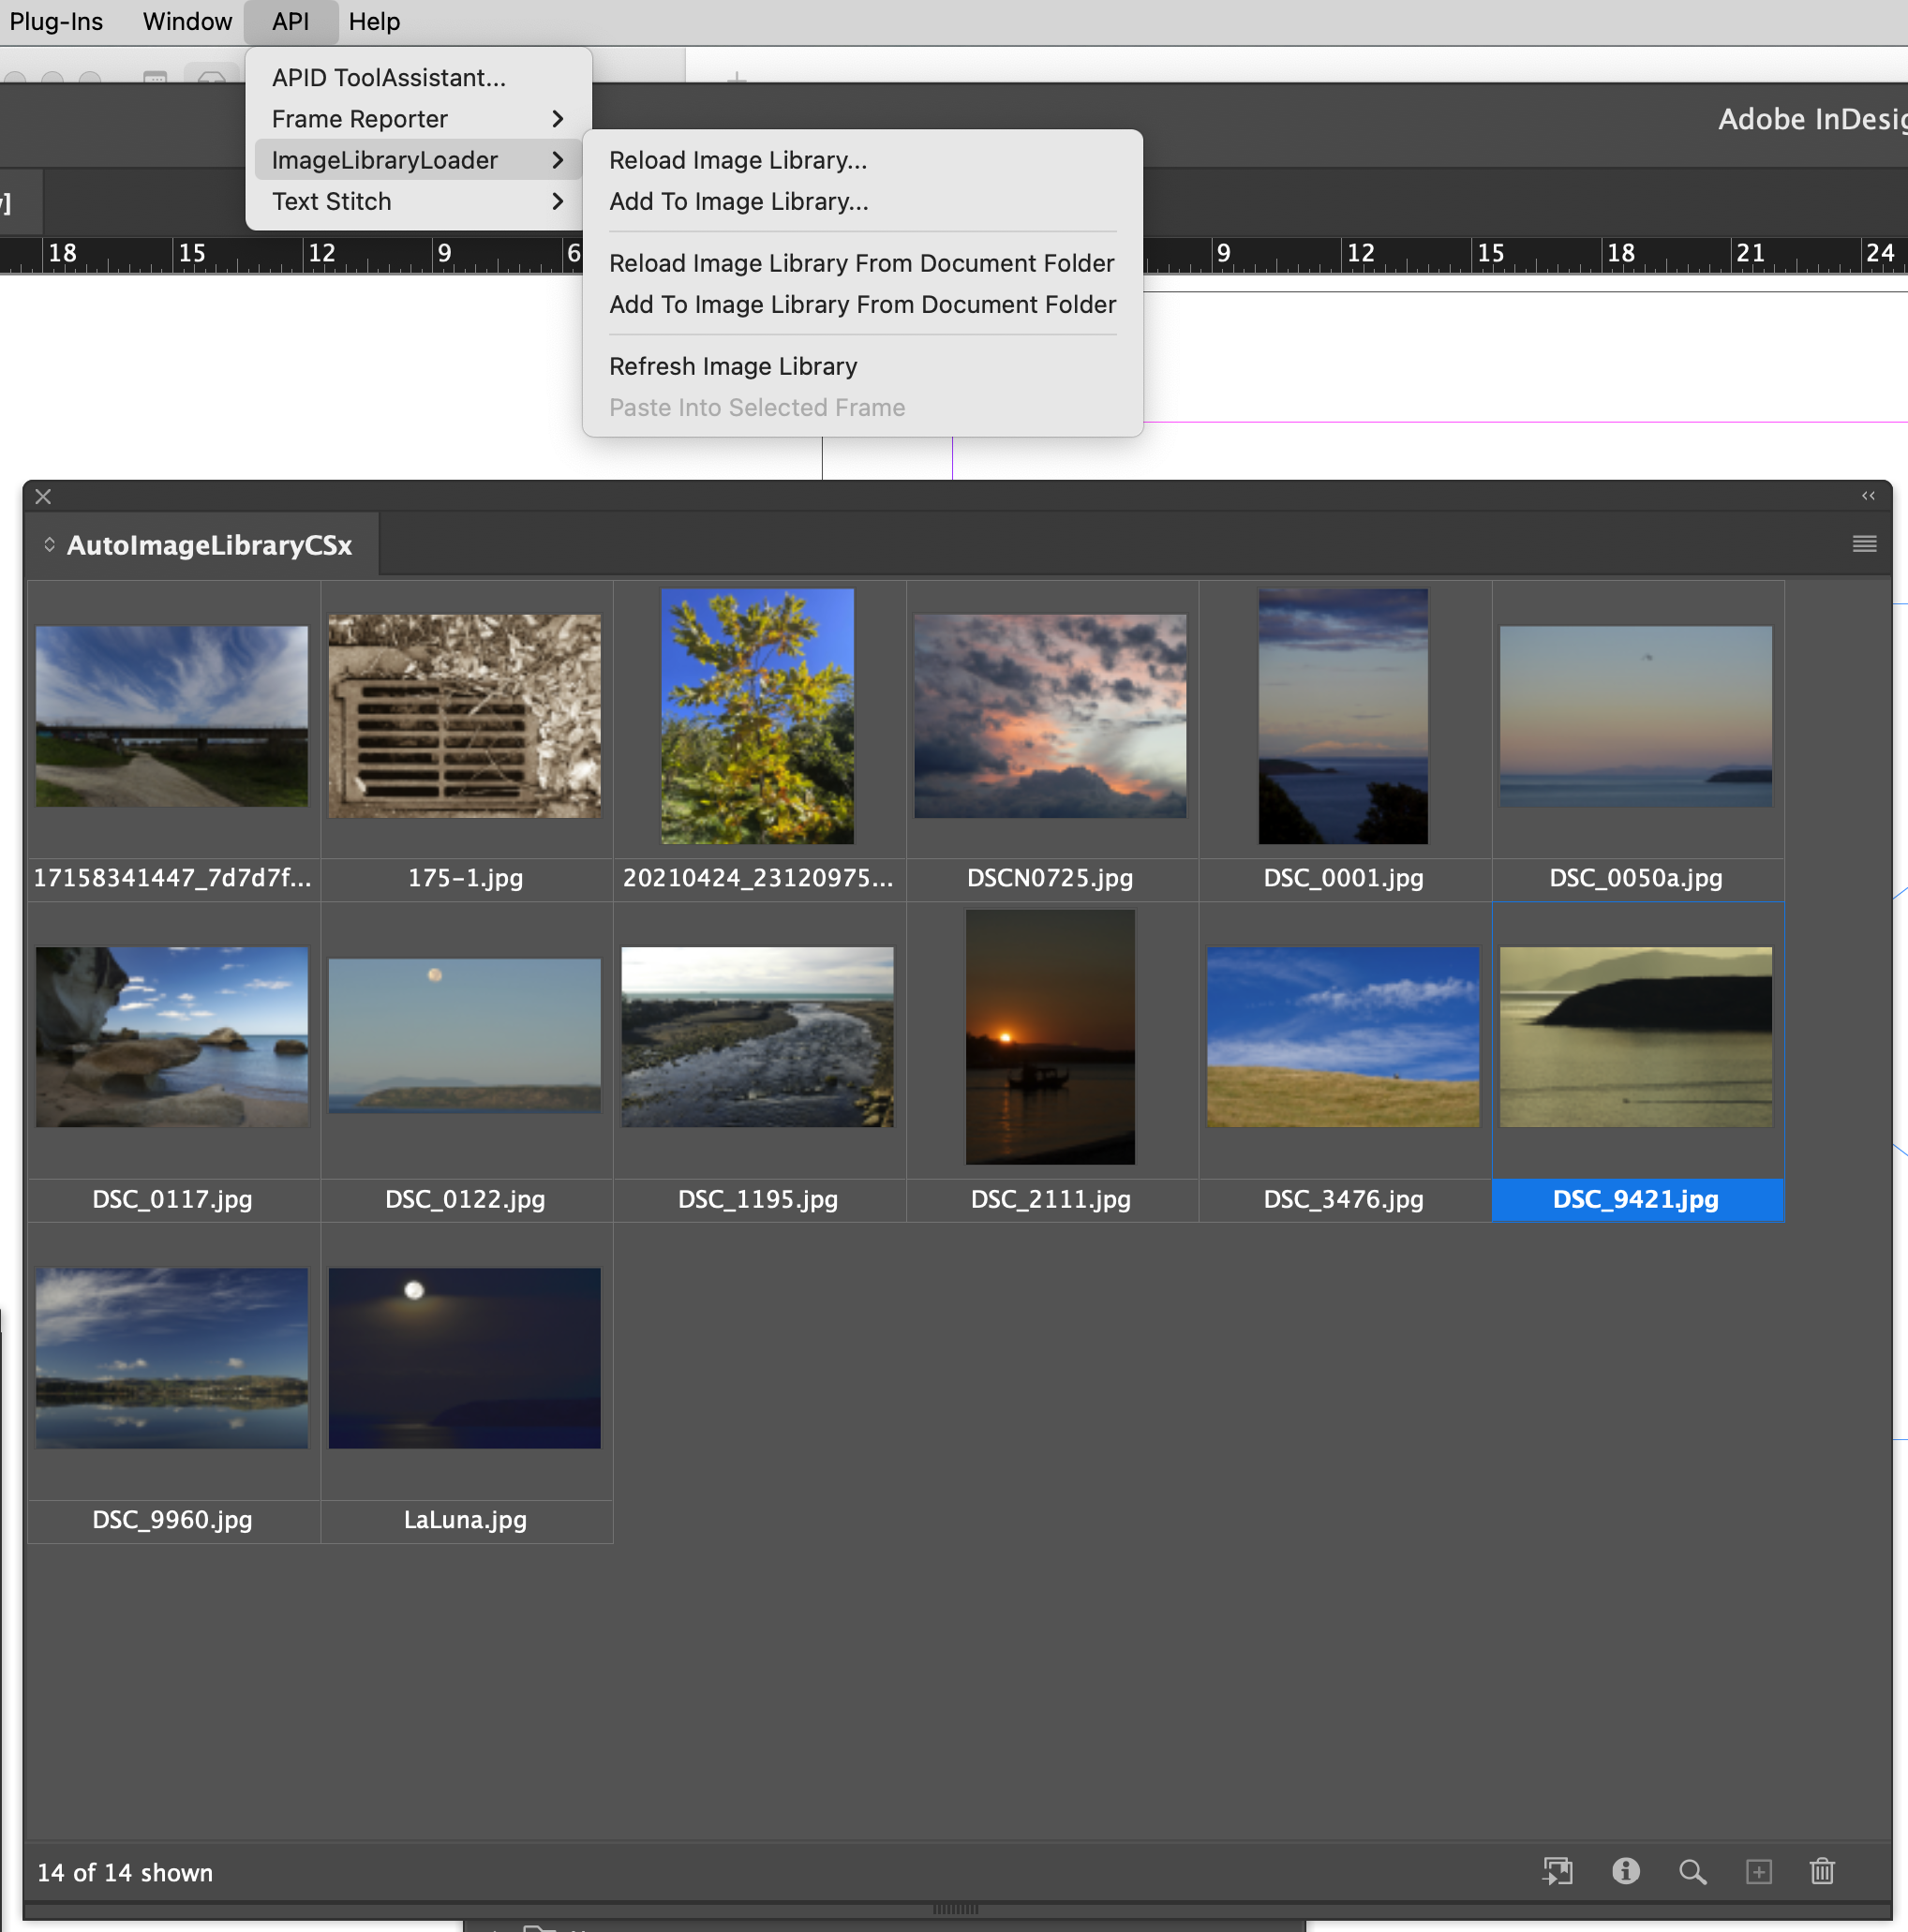Select the DSC_2111.jpg sunset thumbnail
Viewport: 1908px width, 1932px height.
(x=1050, y=1036)
